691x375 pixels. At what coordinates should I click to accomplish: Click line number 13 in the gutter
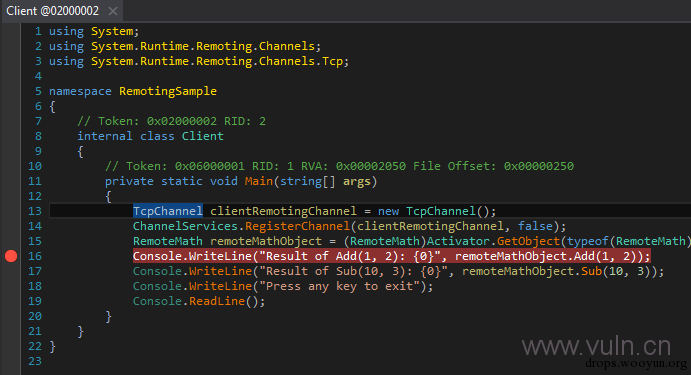click(35, 211)
